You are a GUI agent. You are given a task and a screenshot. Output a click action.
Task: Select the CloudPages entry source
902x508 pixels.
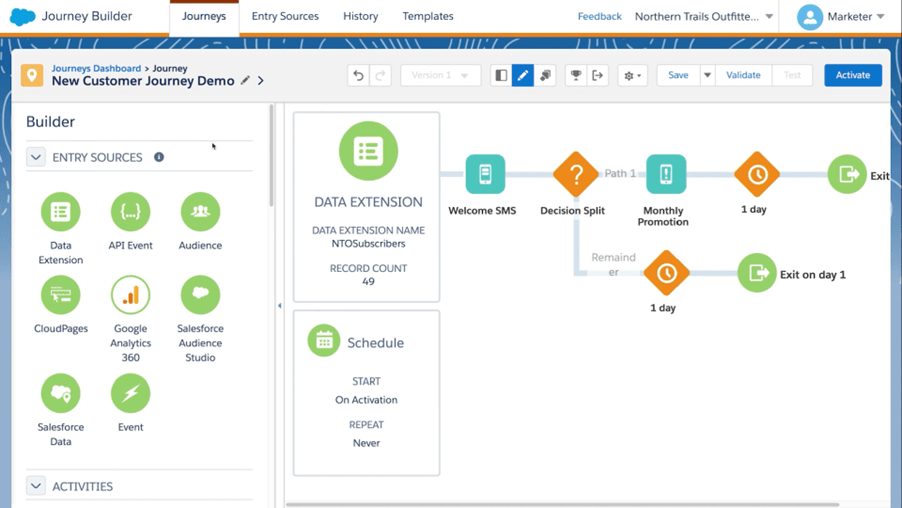[x=60, y=295]
